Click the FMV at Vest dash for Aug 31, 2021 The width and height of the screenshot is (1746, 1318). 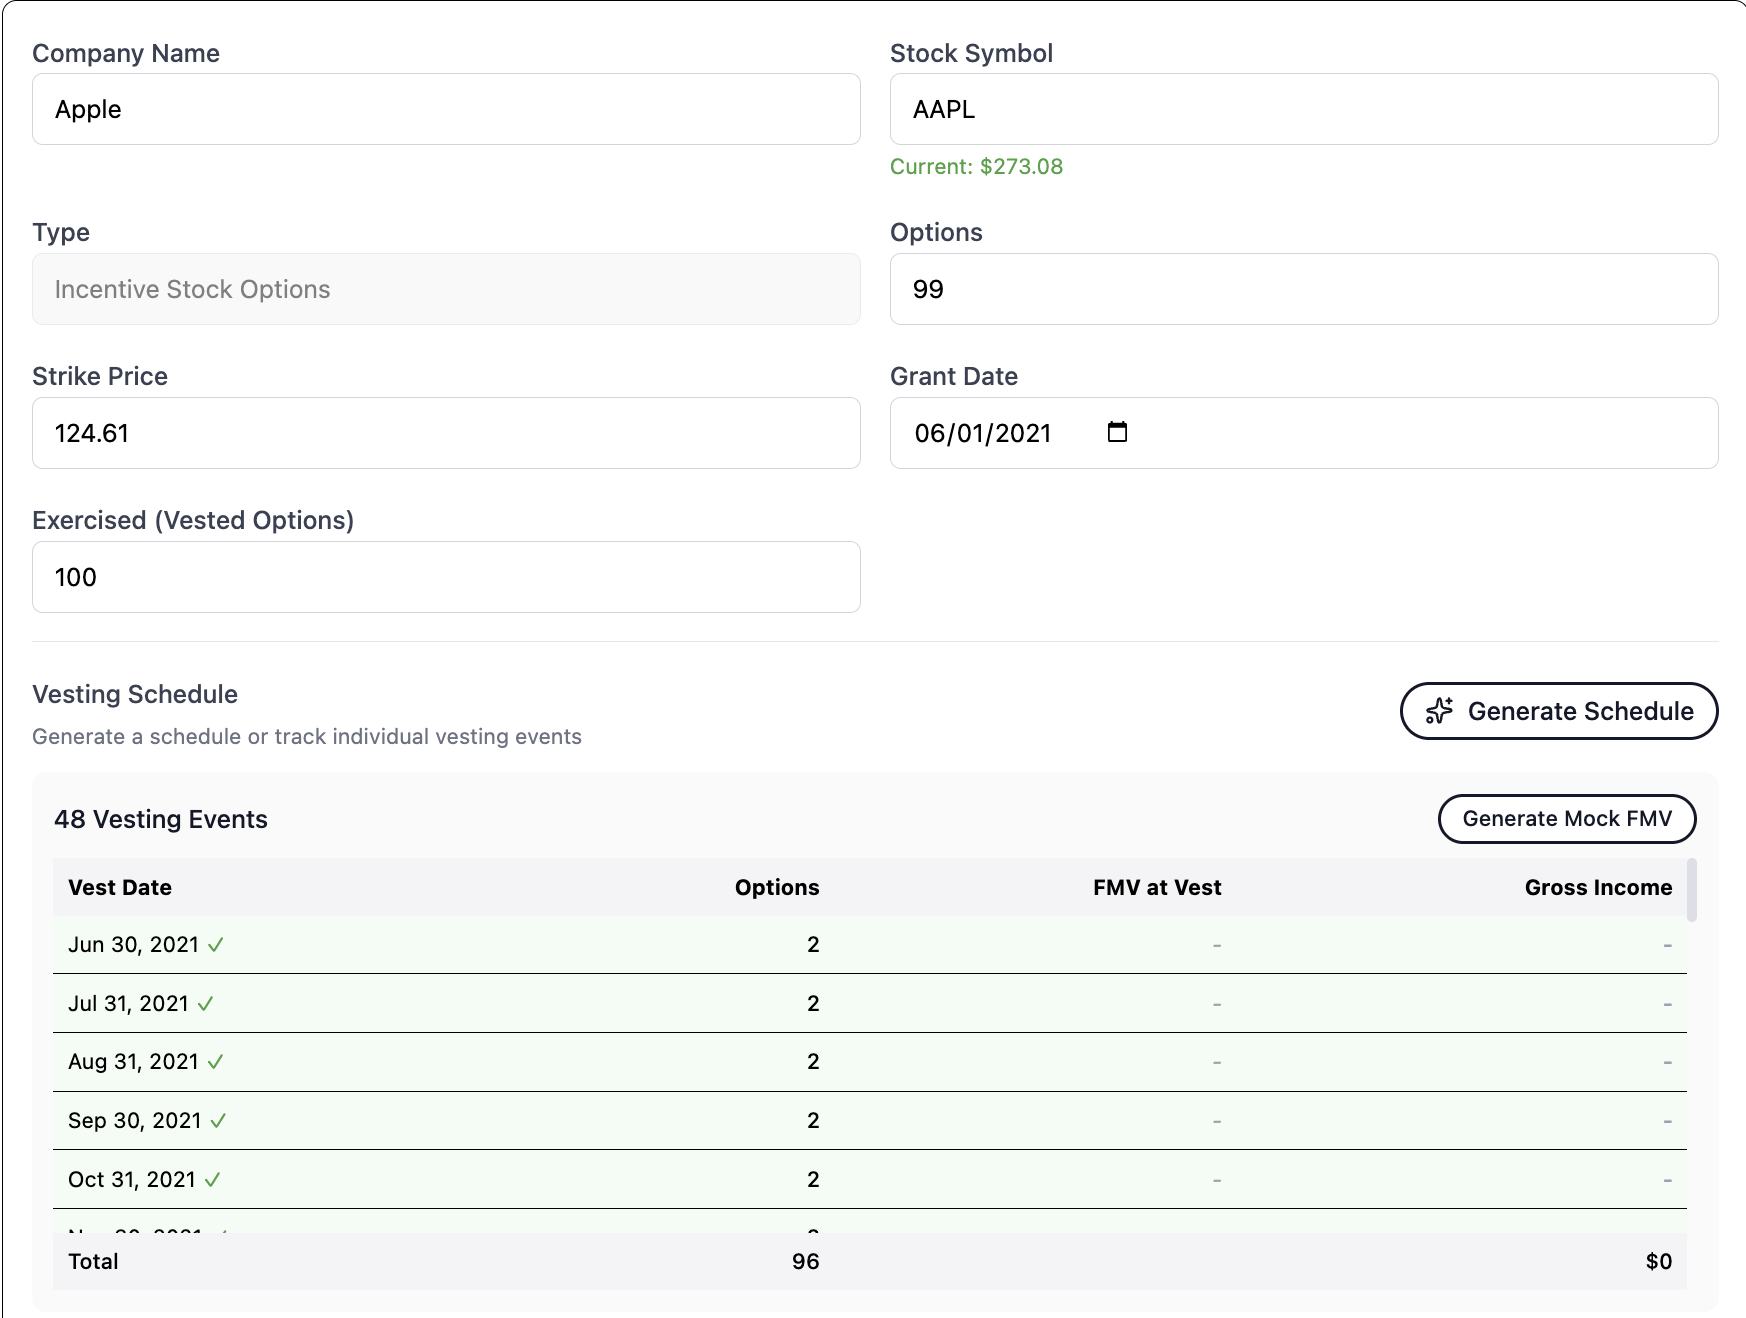pos(1217,1062)
